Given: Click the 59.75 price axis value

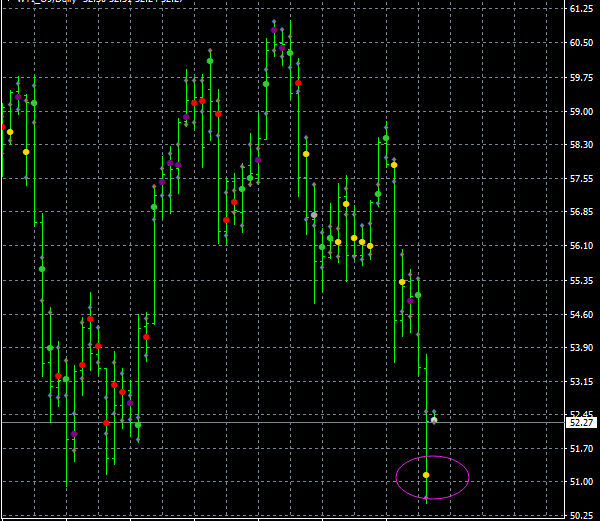Looking at the screenshot, I should [x=581, y=78].
